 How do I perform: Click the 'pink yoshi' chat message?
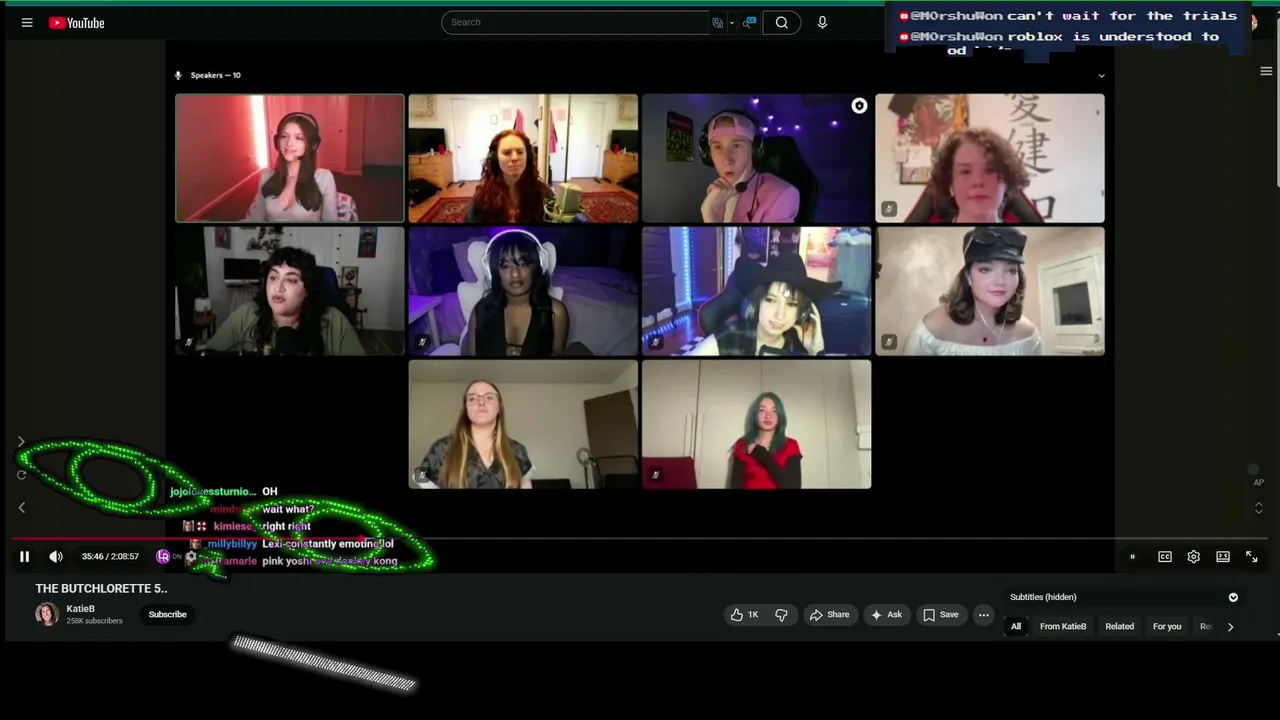tap(330, 561)
